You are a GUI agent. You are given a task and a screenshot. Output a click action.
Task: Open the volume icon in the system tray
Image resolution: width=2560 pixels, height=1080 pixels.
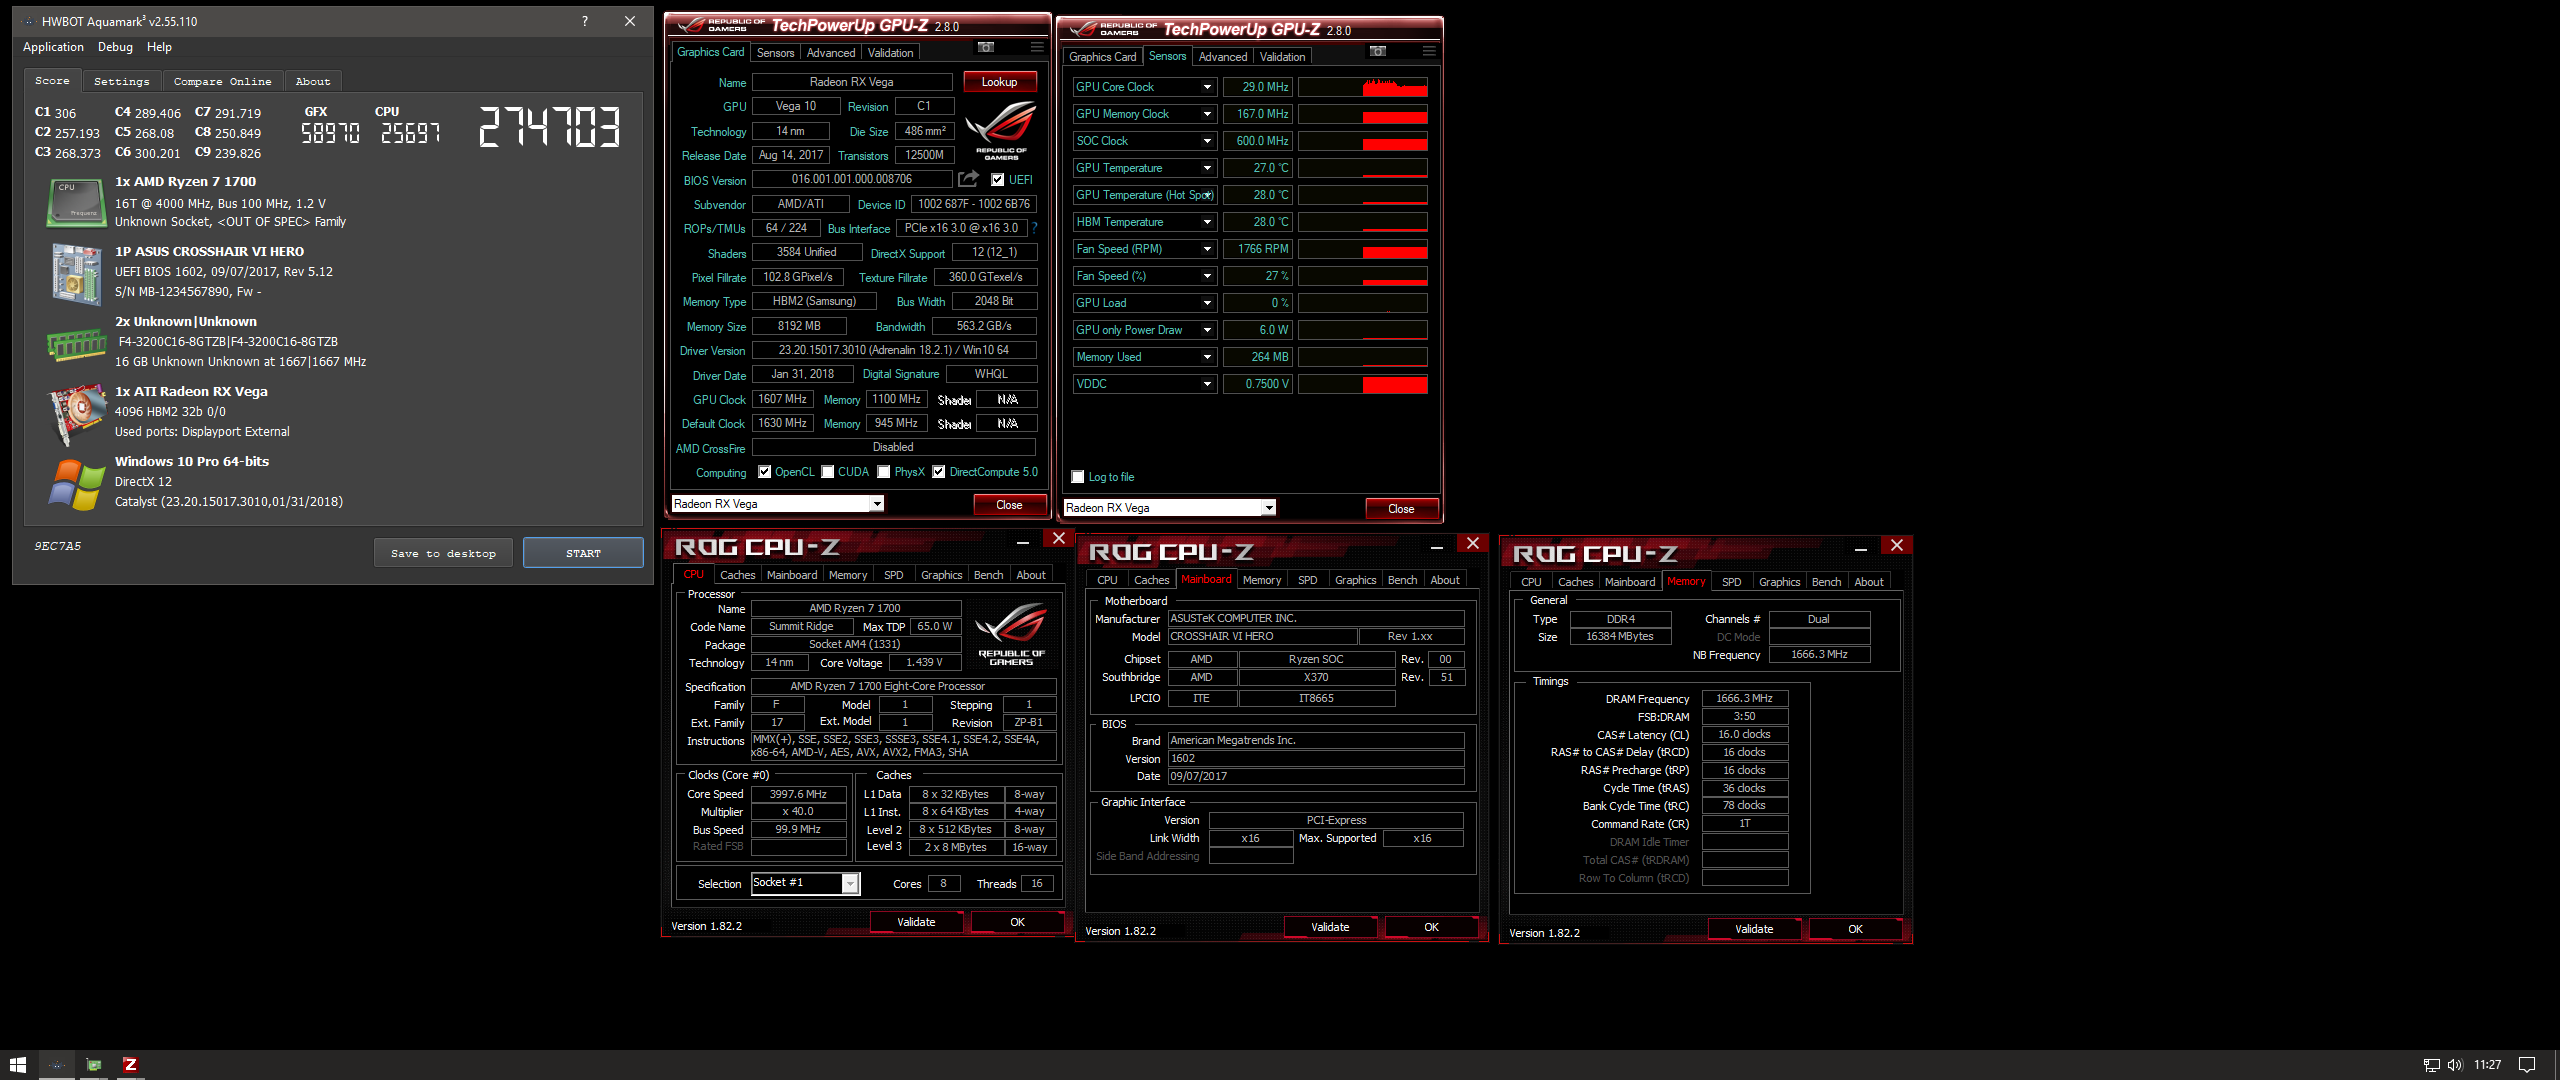tap(2455, 1065)
